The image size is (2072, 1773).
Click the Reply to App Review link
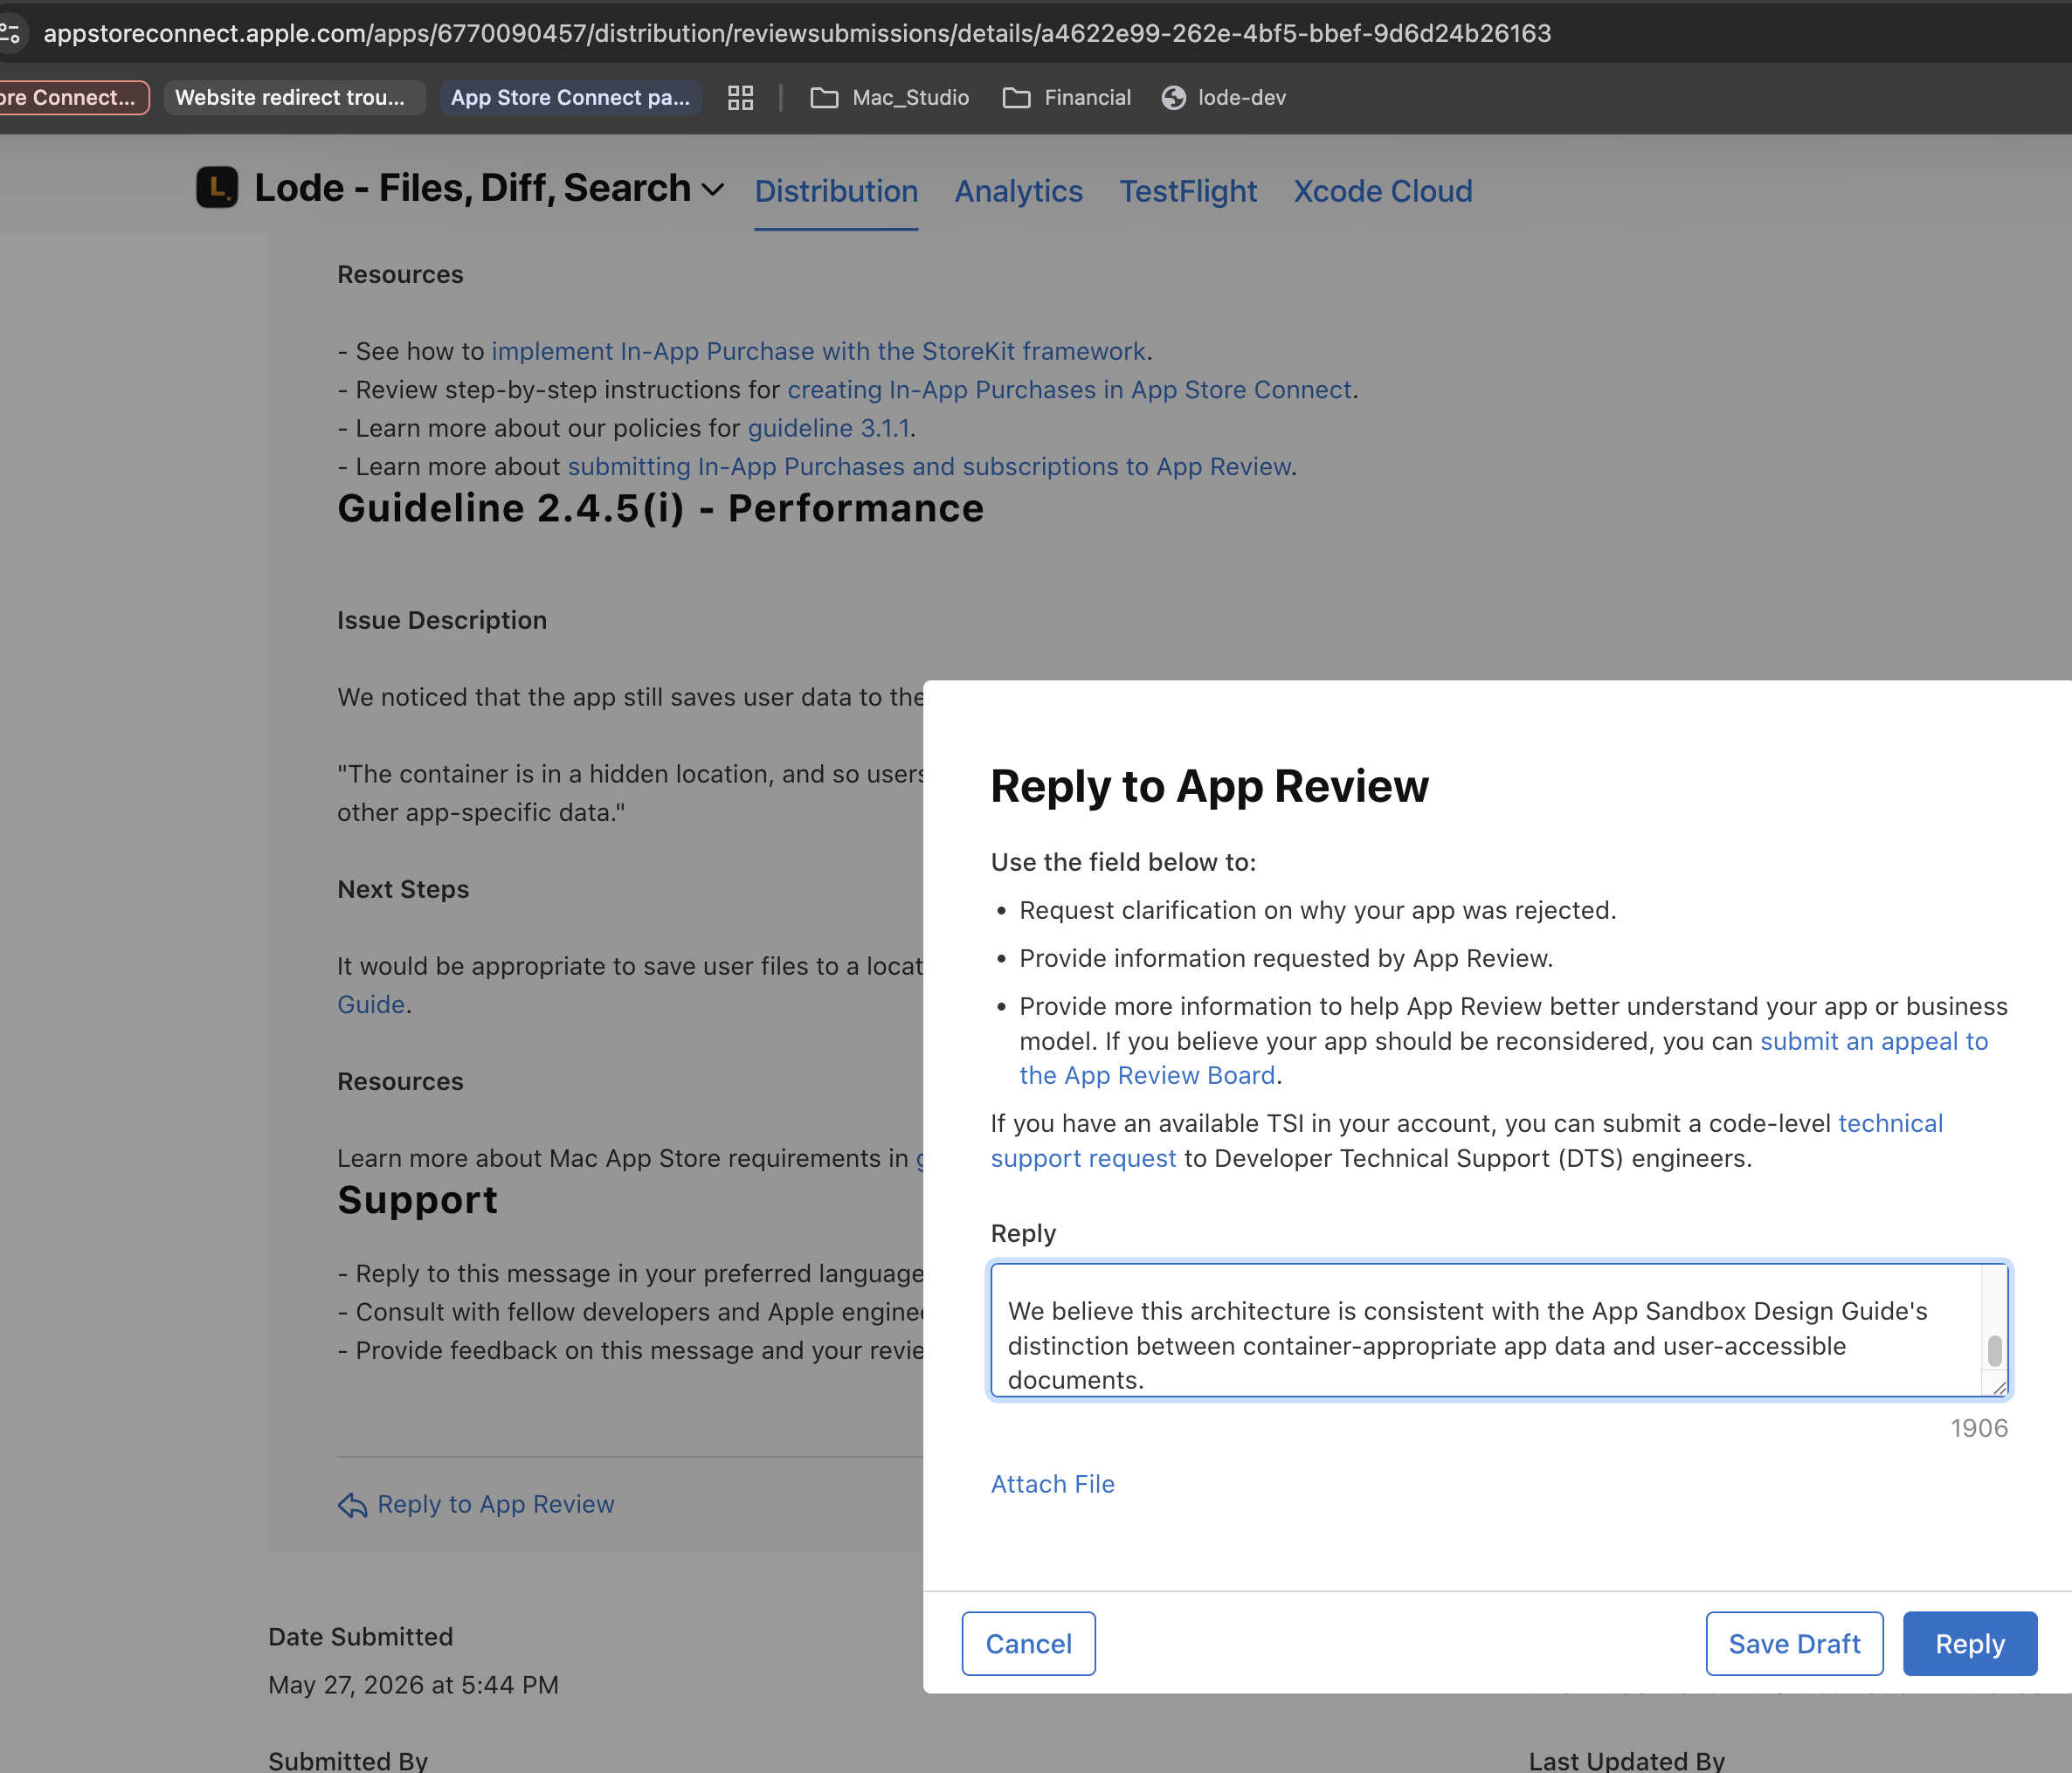(x=495, y=1504)
